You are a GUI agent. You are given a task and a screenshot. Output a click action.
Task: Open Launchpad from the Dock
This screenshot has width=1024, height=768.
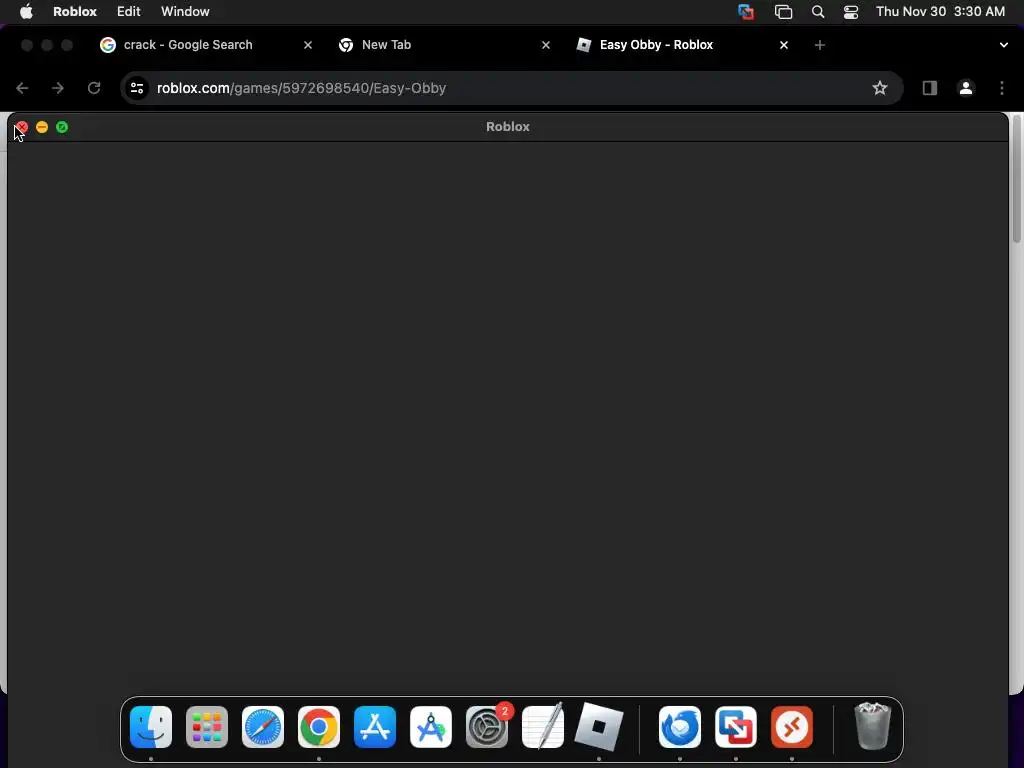[x=207, y=727]
